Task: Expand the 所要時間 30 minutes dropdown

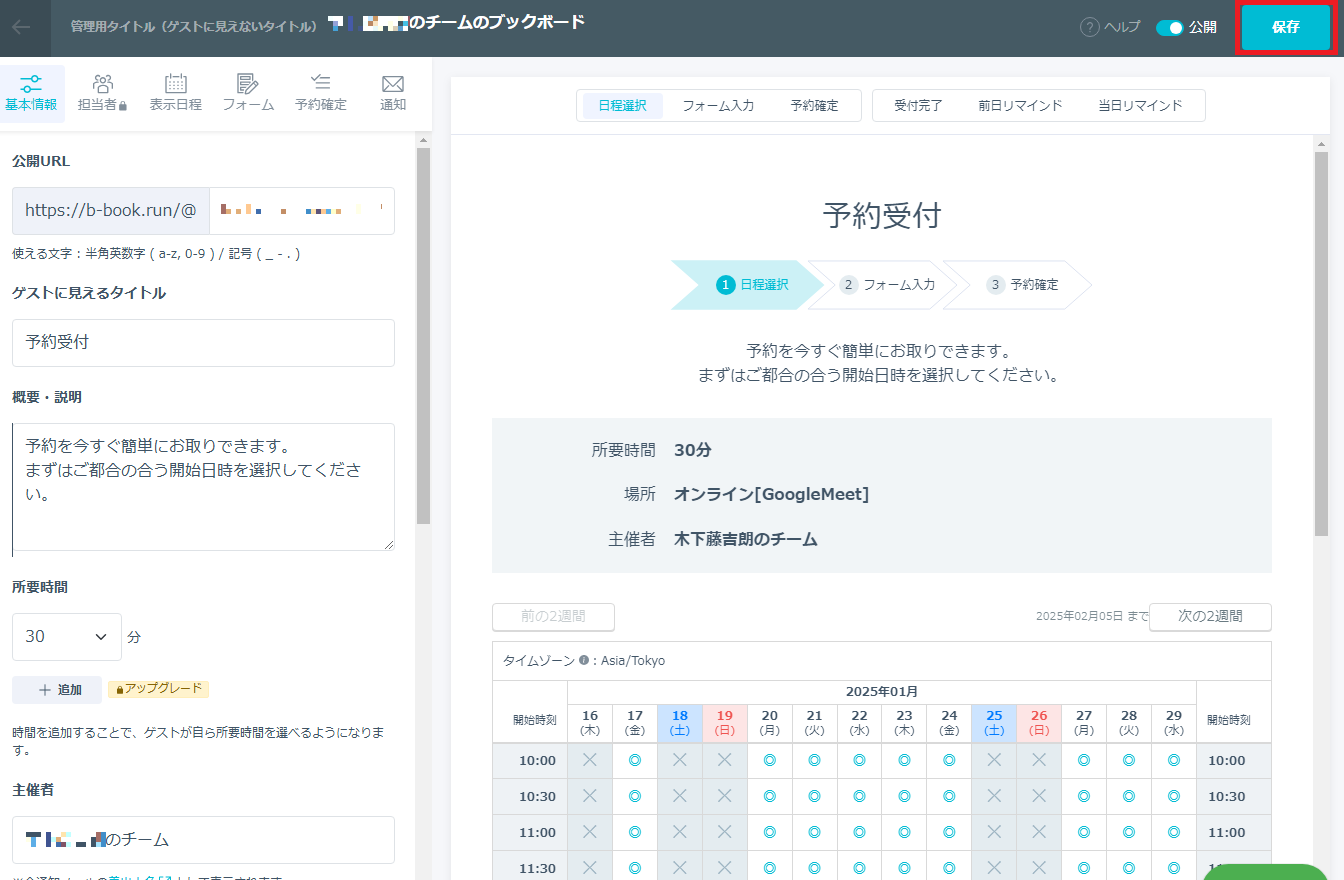Action: point(66,637)
